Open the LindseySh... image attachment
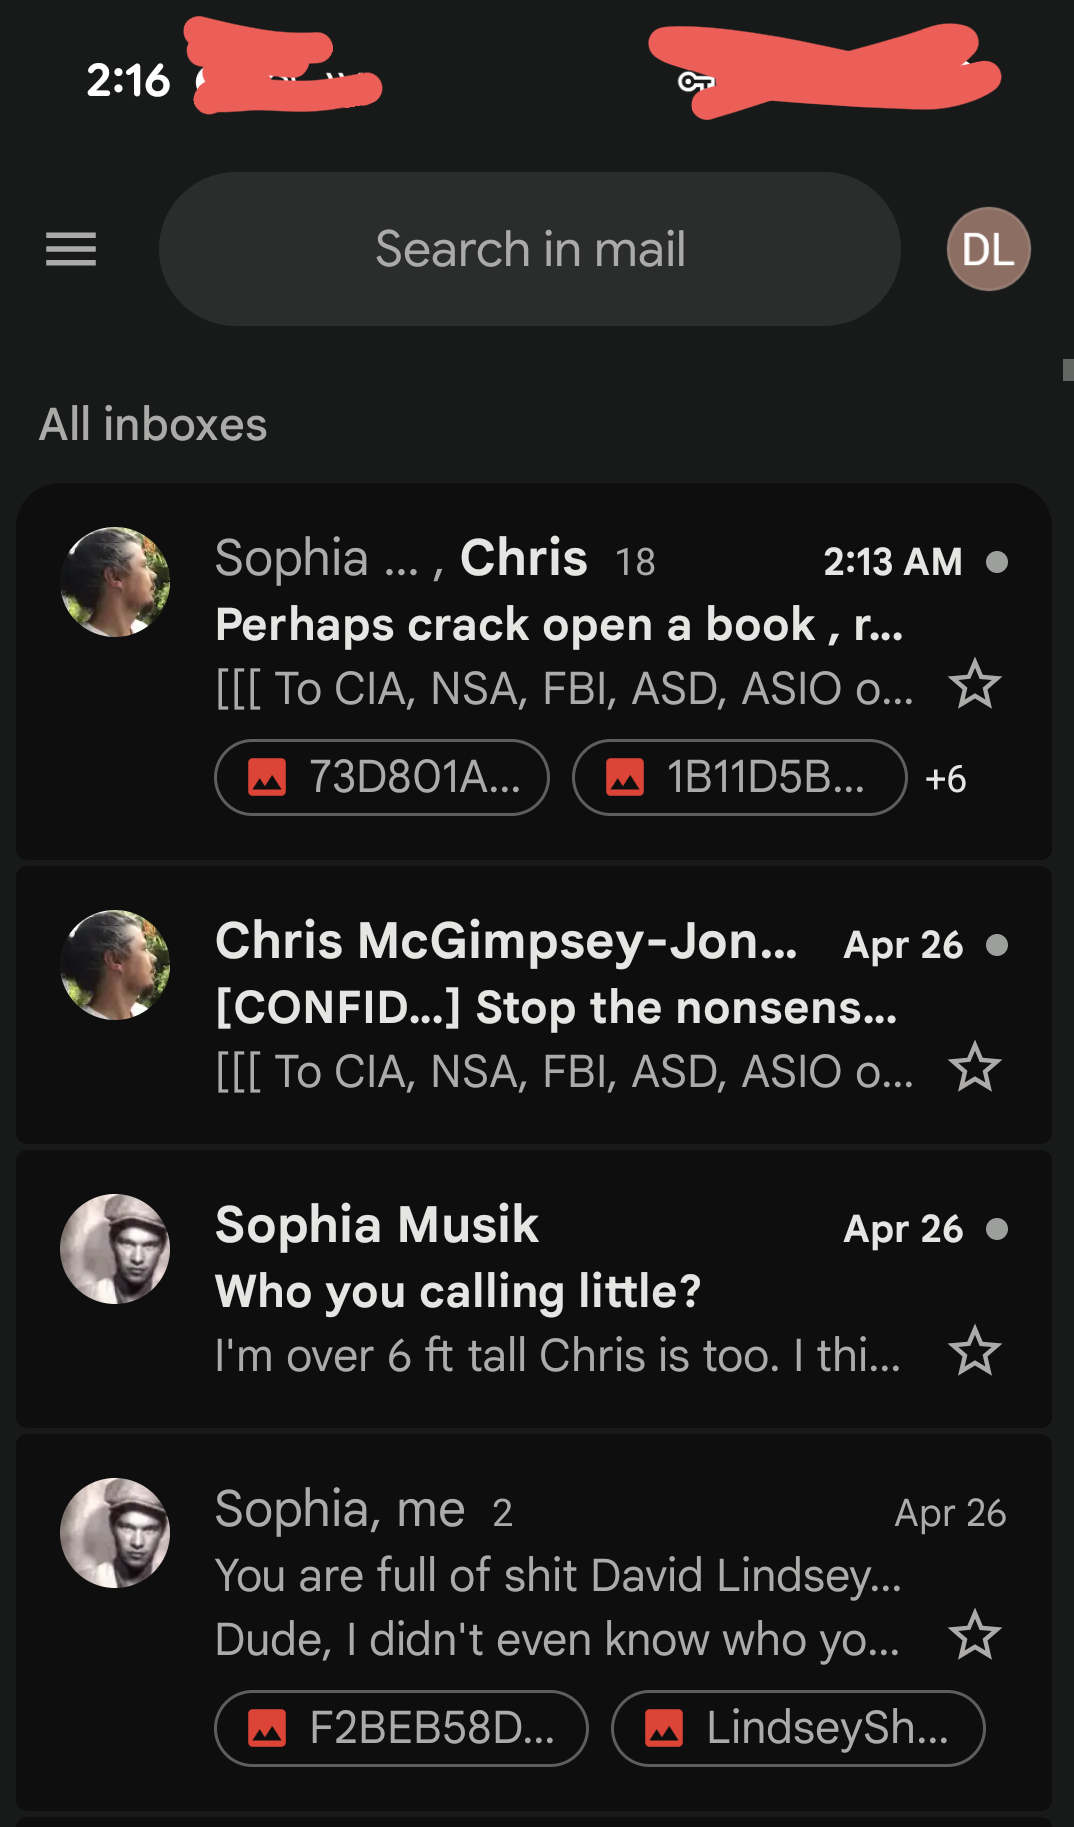 [x=797, y=1728]
